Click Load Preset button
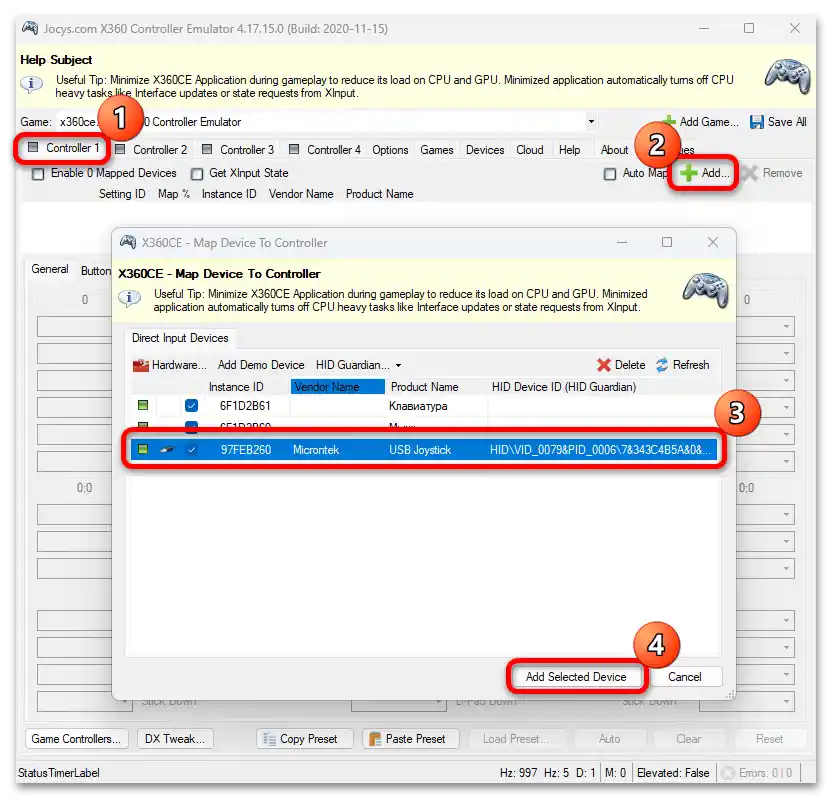The image size is (832, 799). 515,739
